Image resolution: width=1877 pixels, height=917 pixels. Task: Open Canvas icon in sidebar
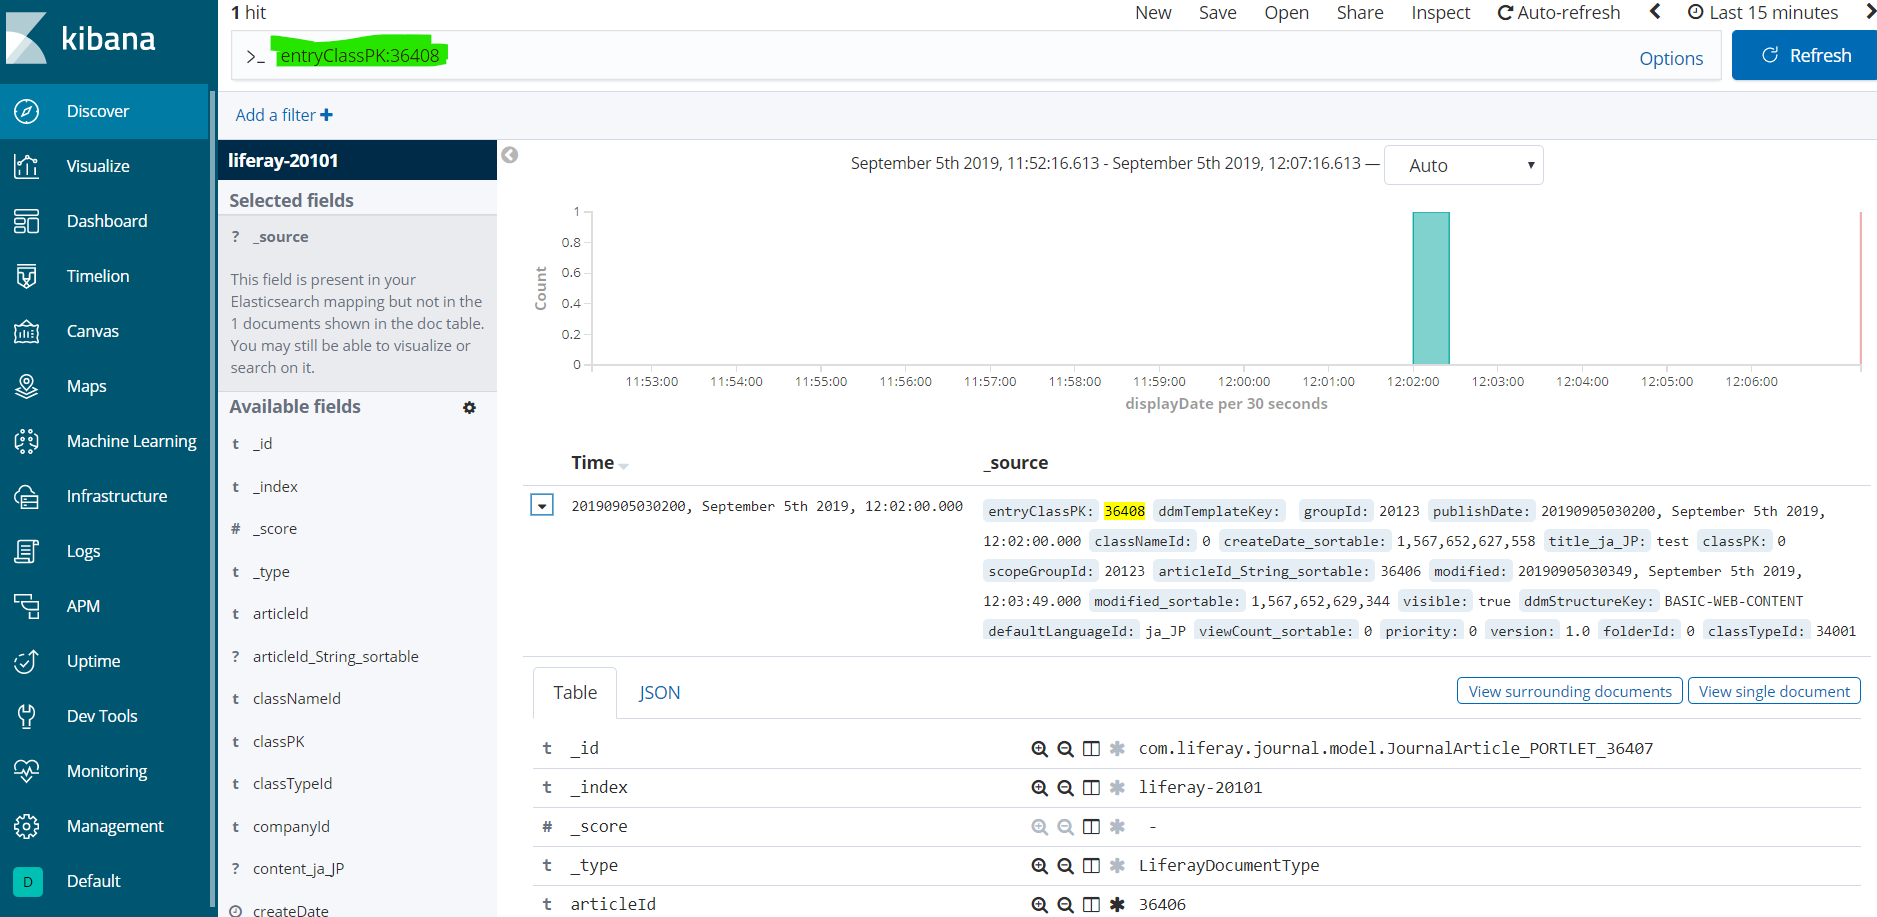click(27, 331)
